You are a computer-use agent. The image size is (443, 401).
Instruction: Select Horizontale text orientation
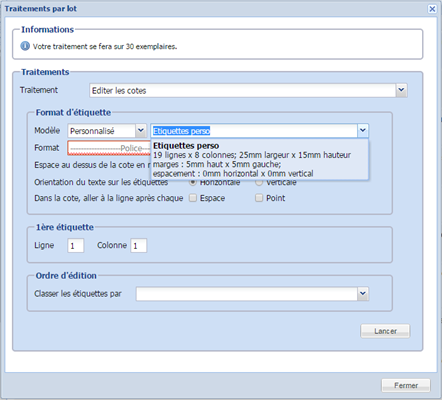coord(193,182)
